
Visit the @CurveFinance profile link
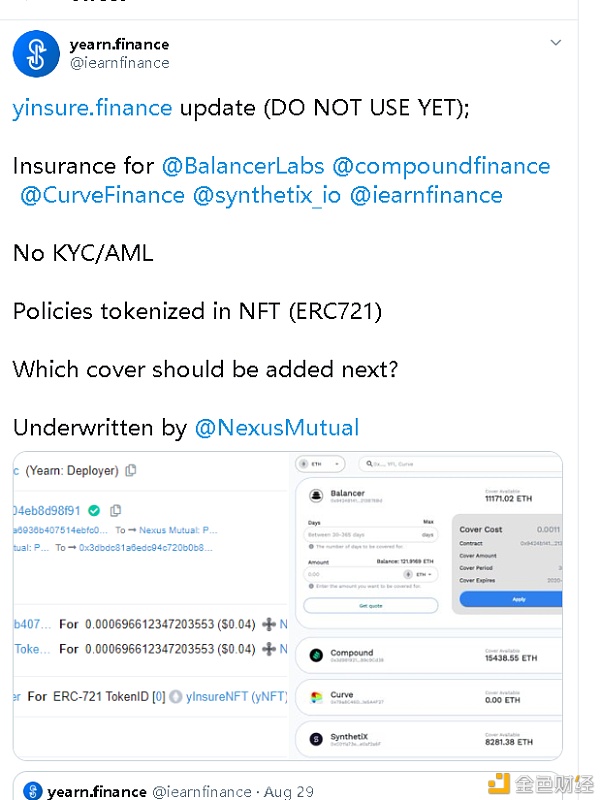coord(103,195)
